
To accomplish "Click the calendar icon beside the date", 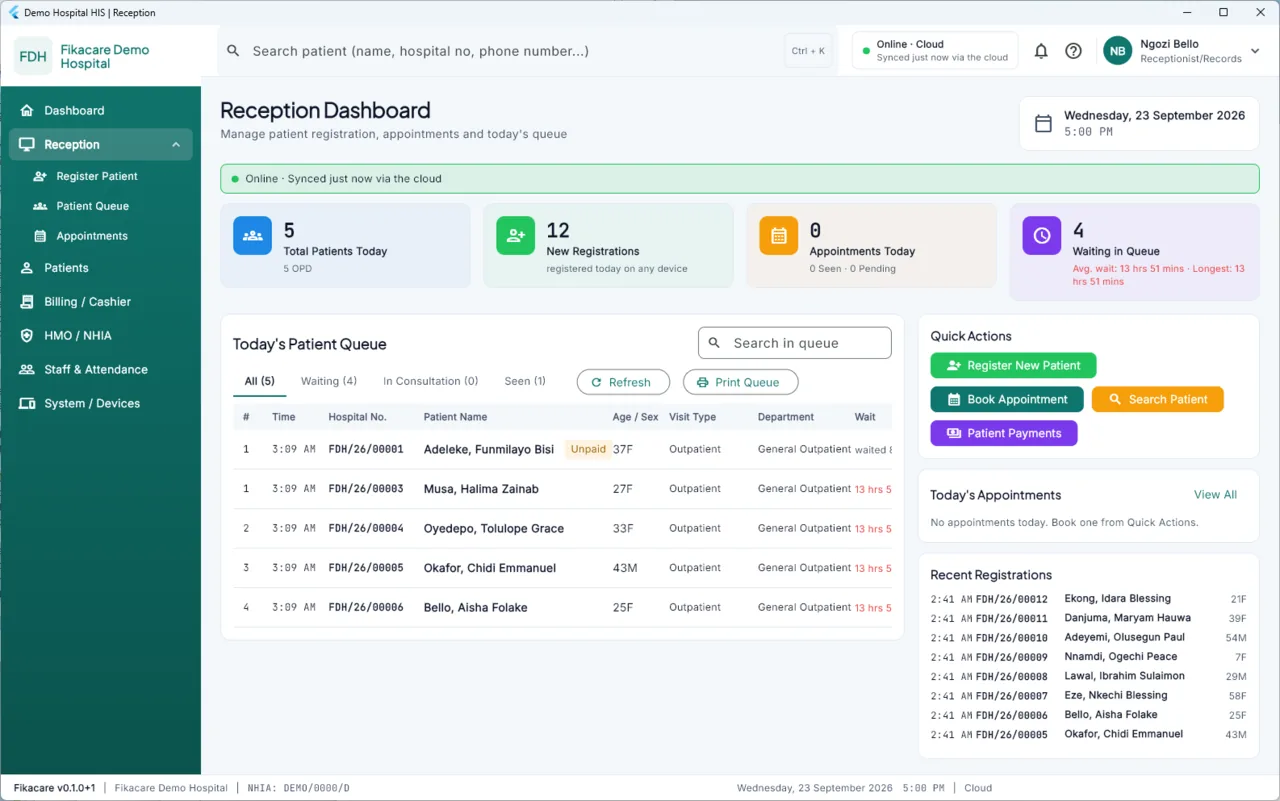I will coord(1043,124).
